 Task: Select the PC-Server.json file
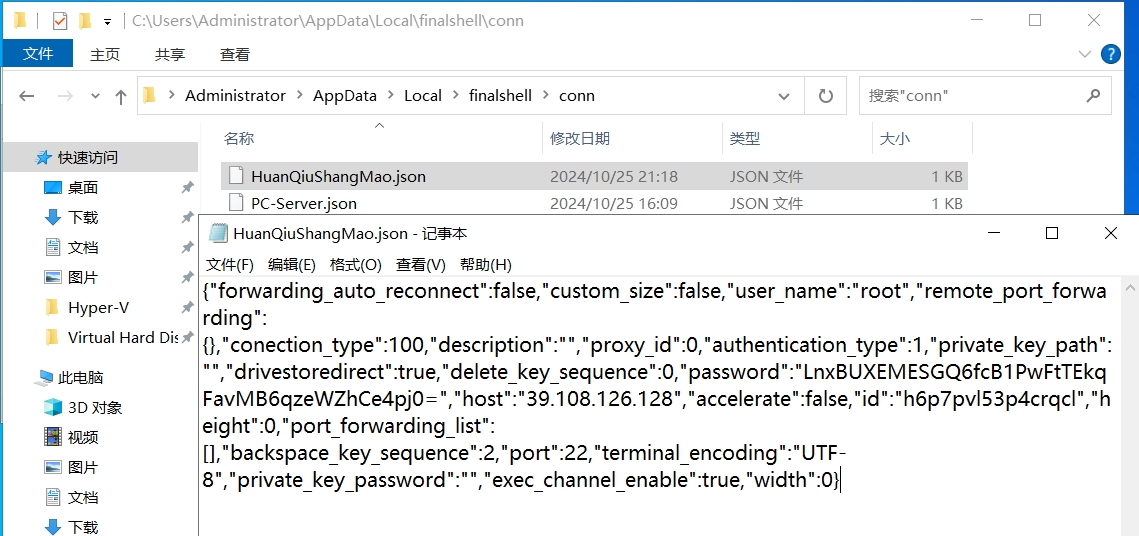tap(594, 203)
